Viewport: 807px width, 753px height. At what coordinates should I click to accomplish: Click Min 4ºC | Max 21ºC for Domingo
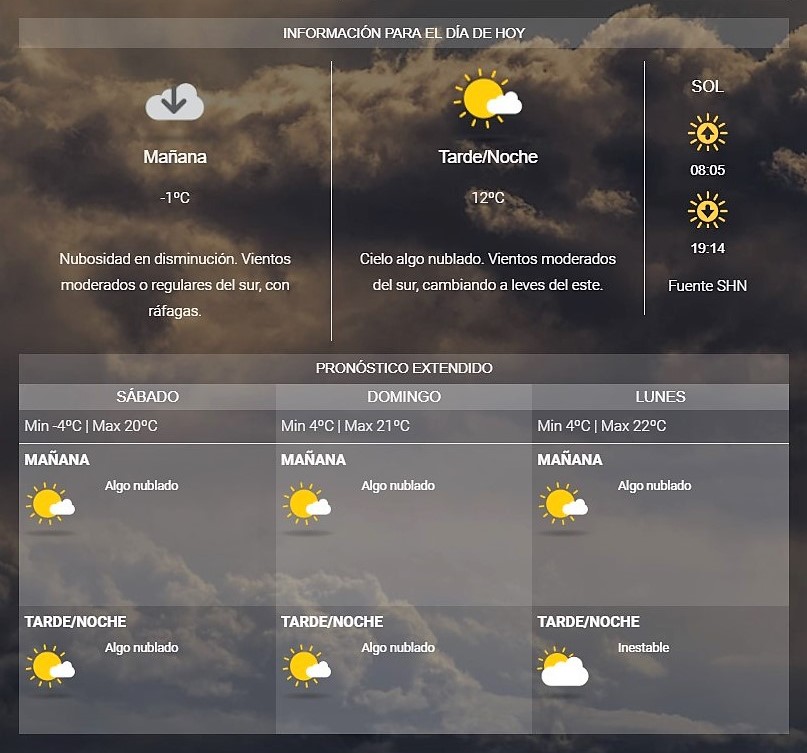345,426
